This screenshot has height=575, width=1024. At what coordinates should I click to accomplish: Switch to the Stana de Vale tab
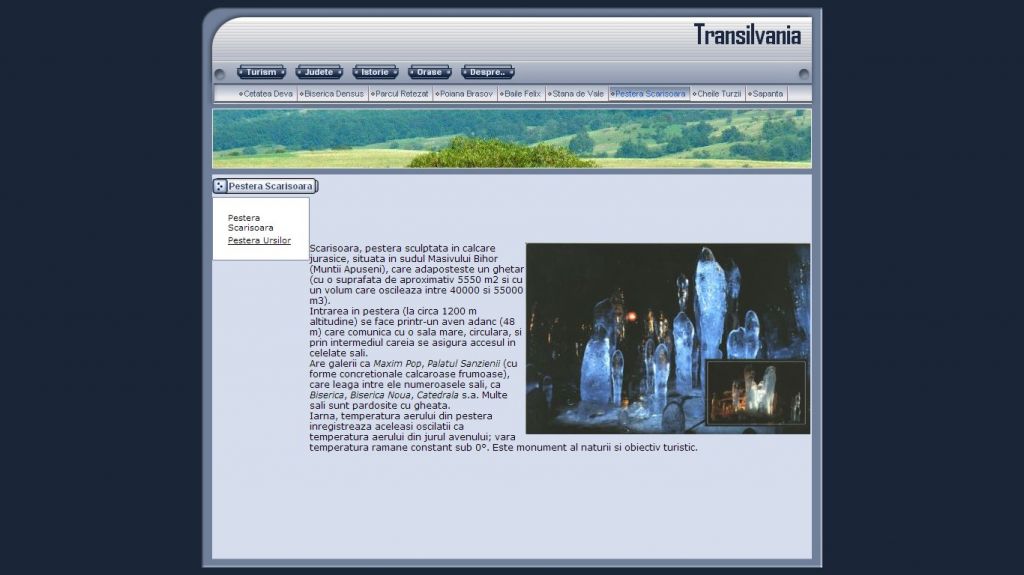(577, 94)
